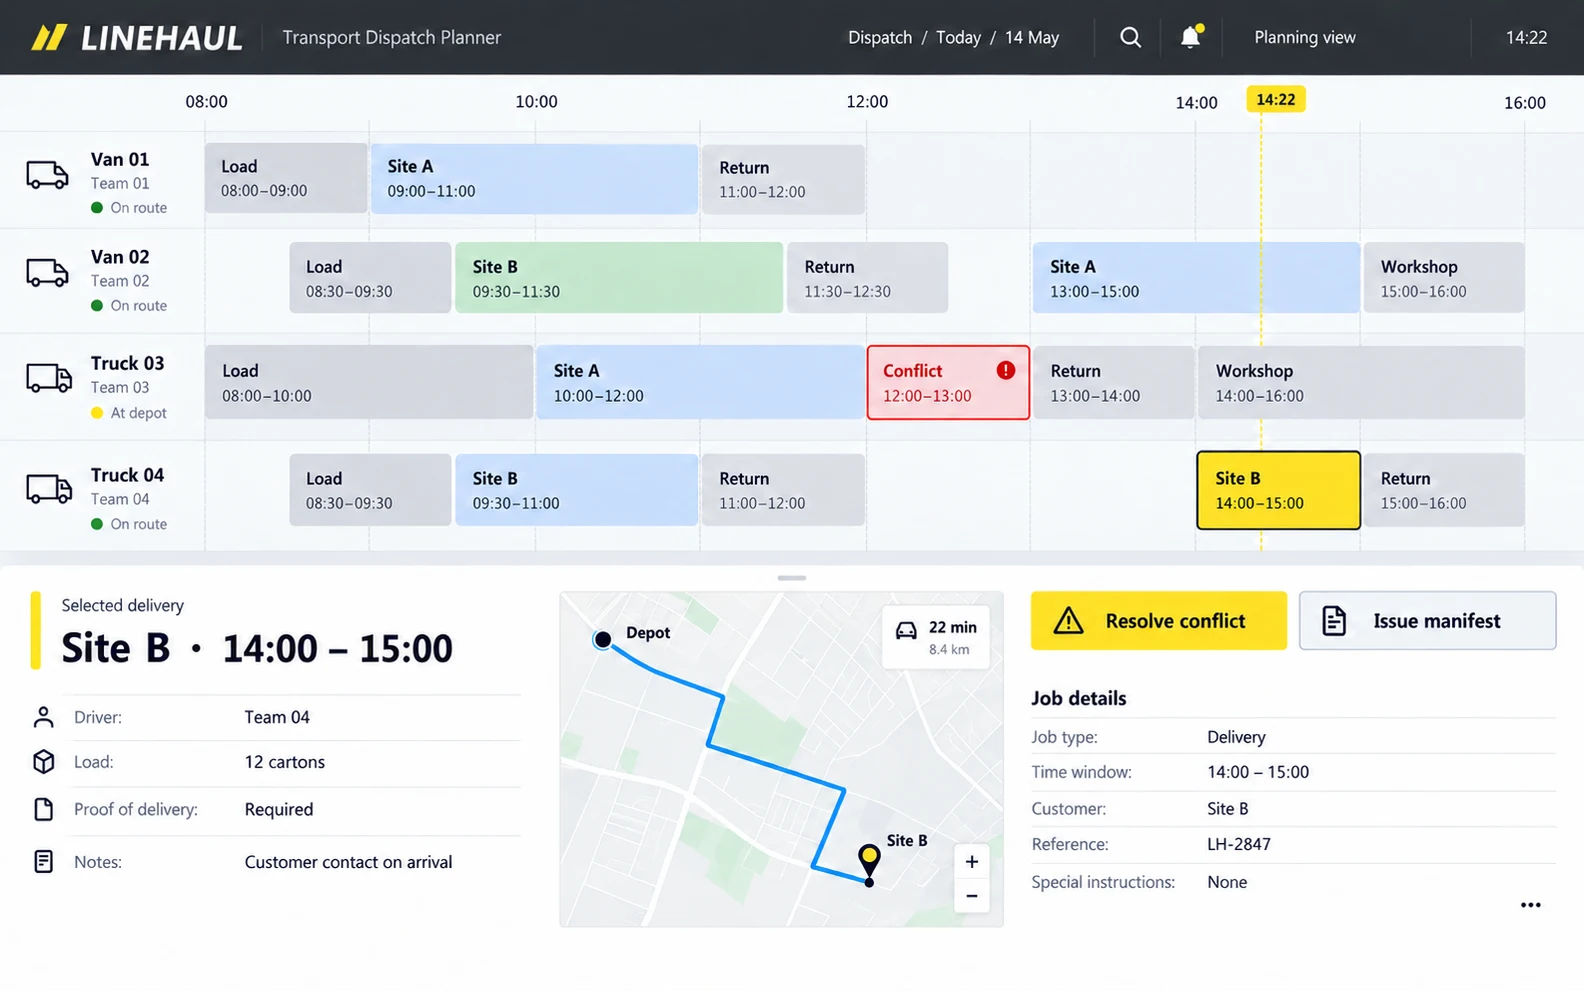Zoom in on the map
The width and height of the screenshot is (1584, 991).
[971, 862]
